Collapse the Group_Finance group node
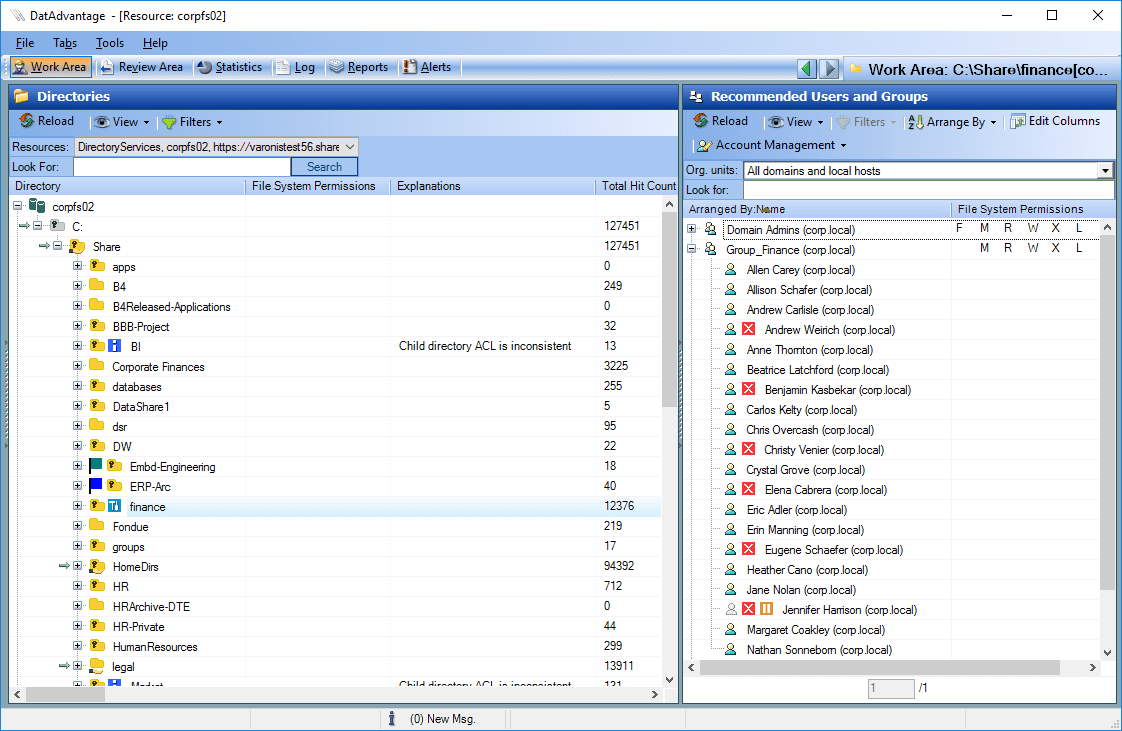This screenshot has width=1122, height=731. [x=691, y=250]
